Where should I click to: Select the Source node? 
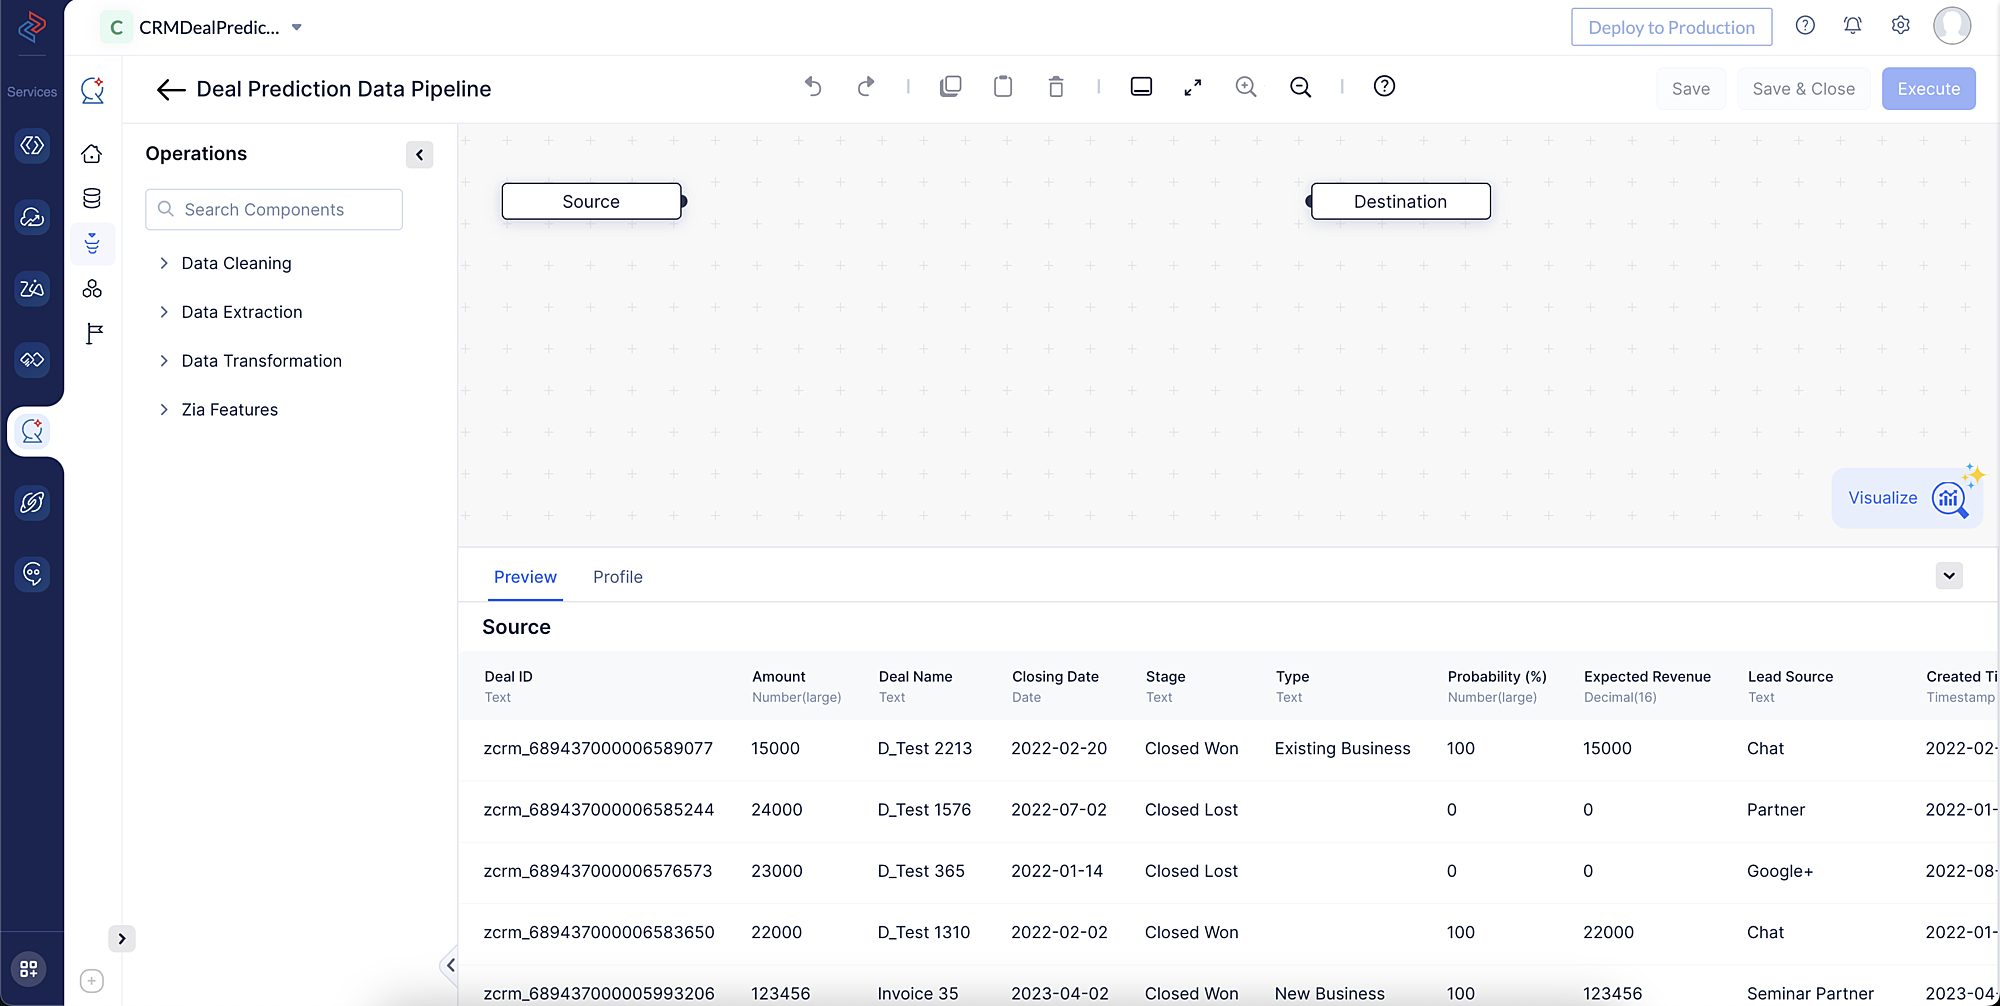[x=591, y=201]
